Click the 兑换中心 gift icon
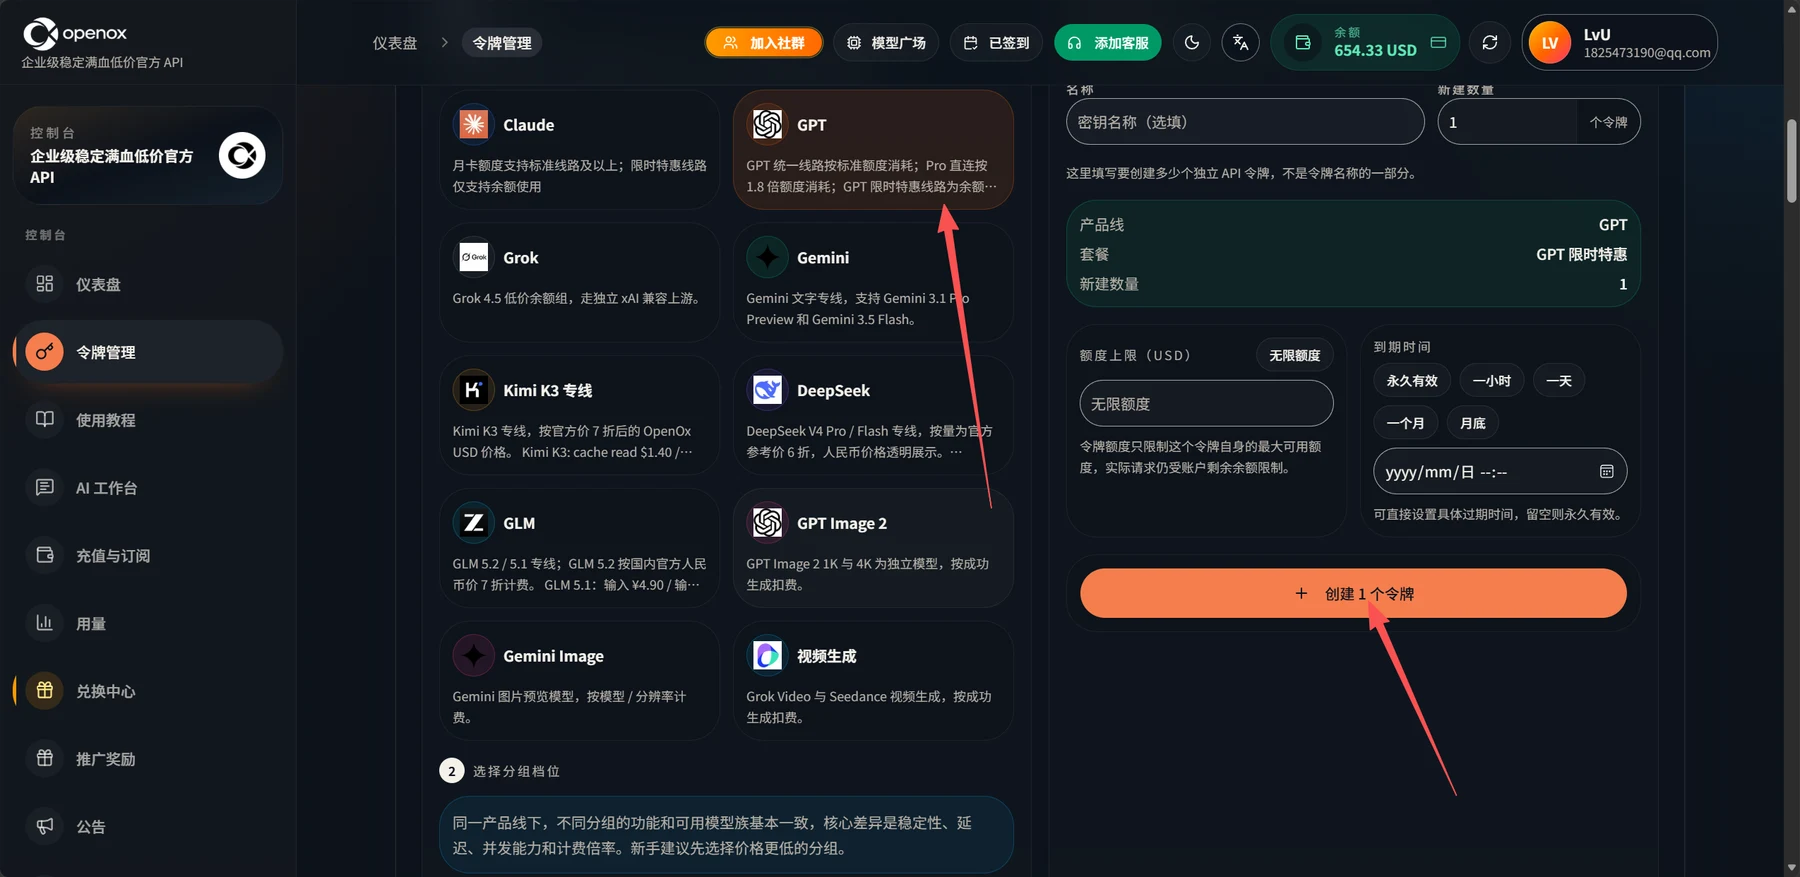 coord(45,691)
